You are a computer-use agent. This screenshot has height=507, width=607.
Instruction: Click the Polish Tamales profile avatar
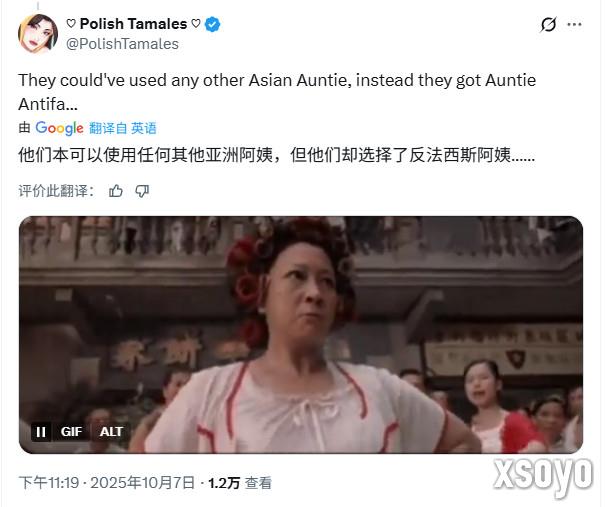(38, 34)
